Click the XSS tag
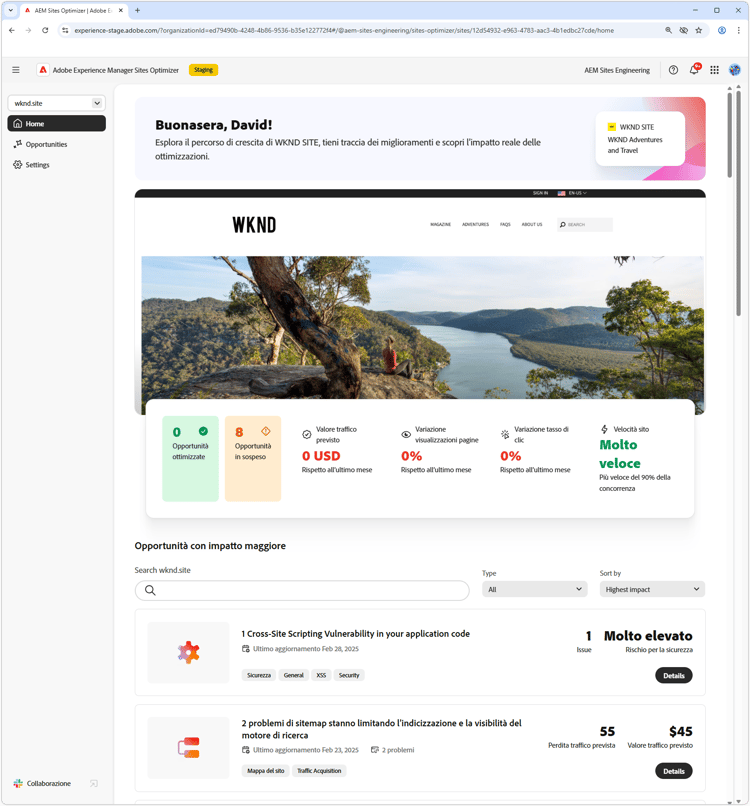 click(x=321, y=675)
